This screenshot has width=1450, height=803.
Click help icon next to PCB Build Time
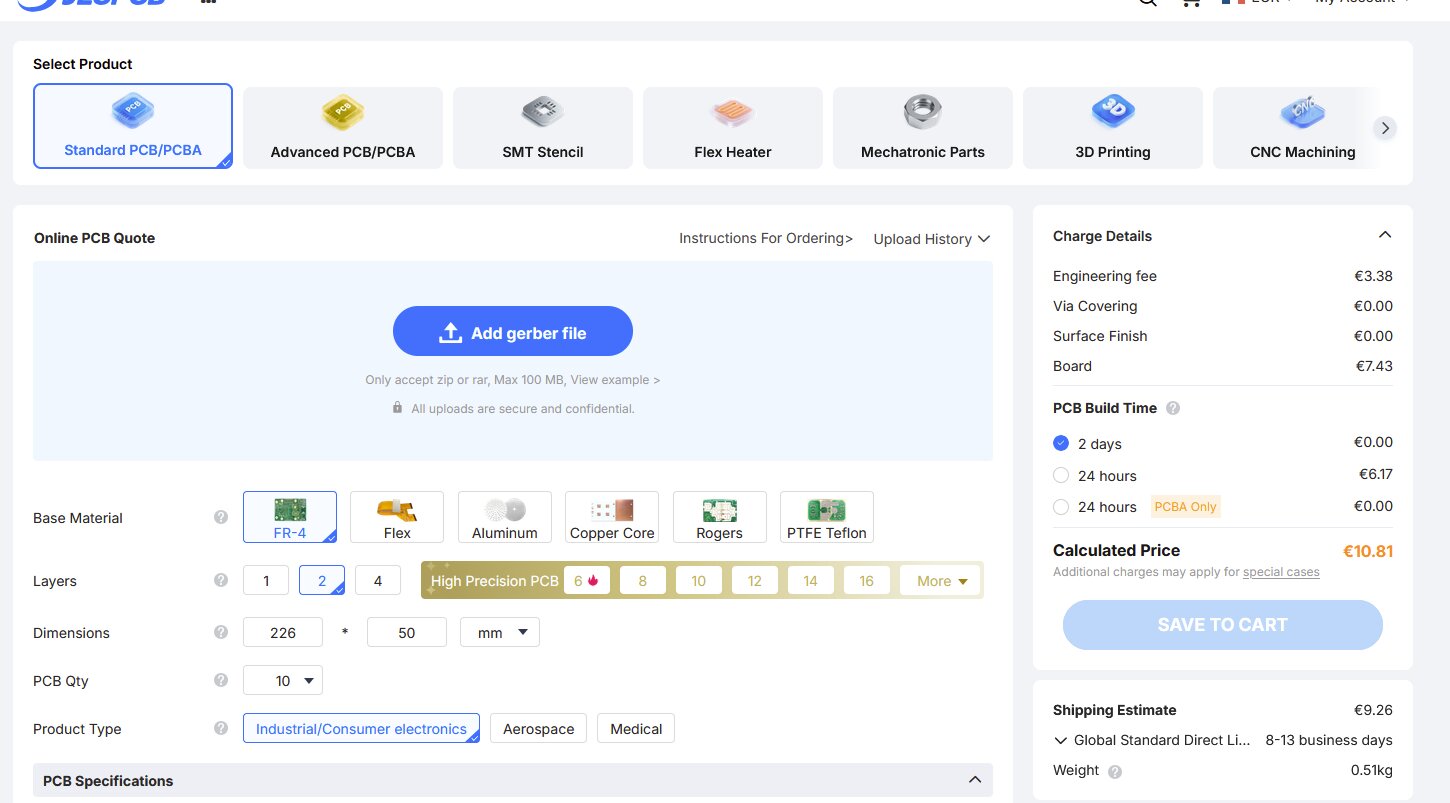1173,408
